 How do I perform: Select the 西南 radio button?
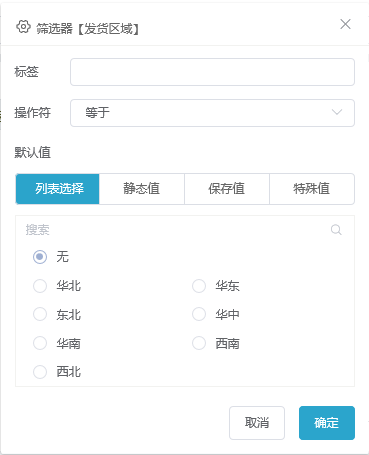[x=199, y=343]
